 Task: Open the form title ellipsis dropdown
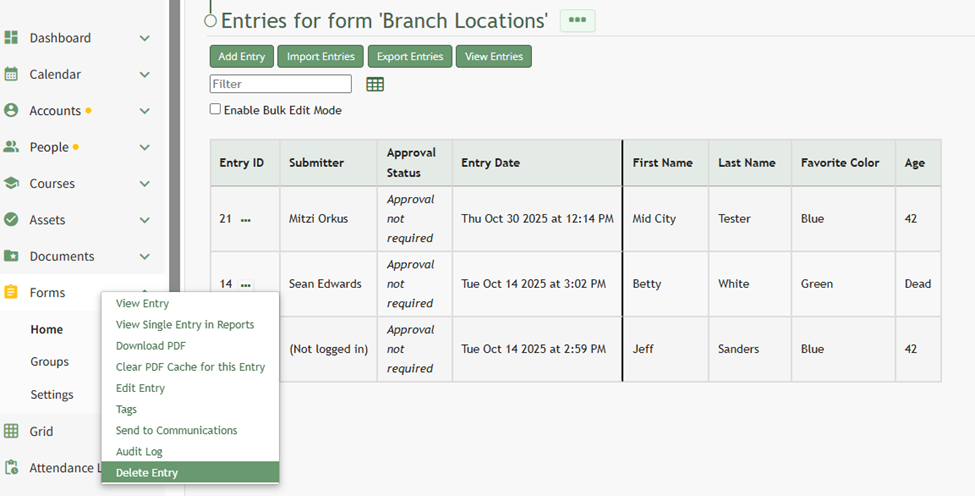pyautogui.click(x=577, y=20)
